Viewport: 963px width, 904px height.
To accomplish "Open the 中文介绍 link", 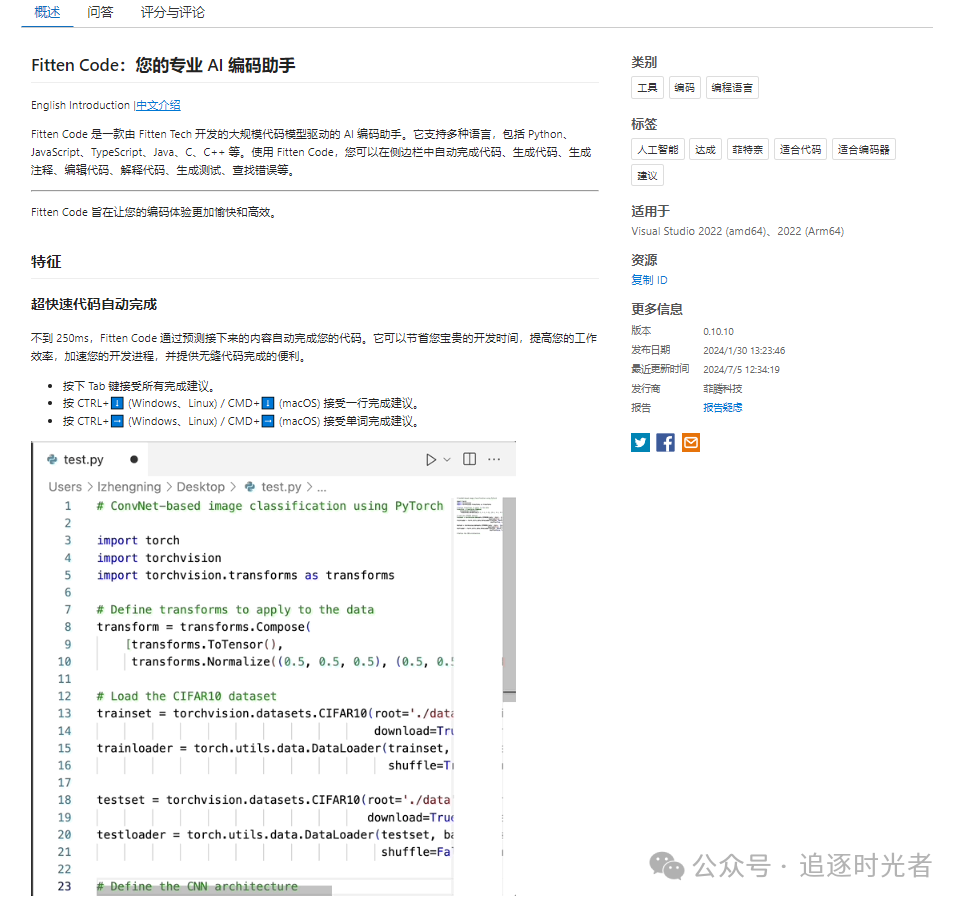I will click(x=158, y=105).
